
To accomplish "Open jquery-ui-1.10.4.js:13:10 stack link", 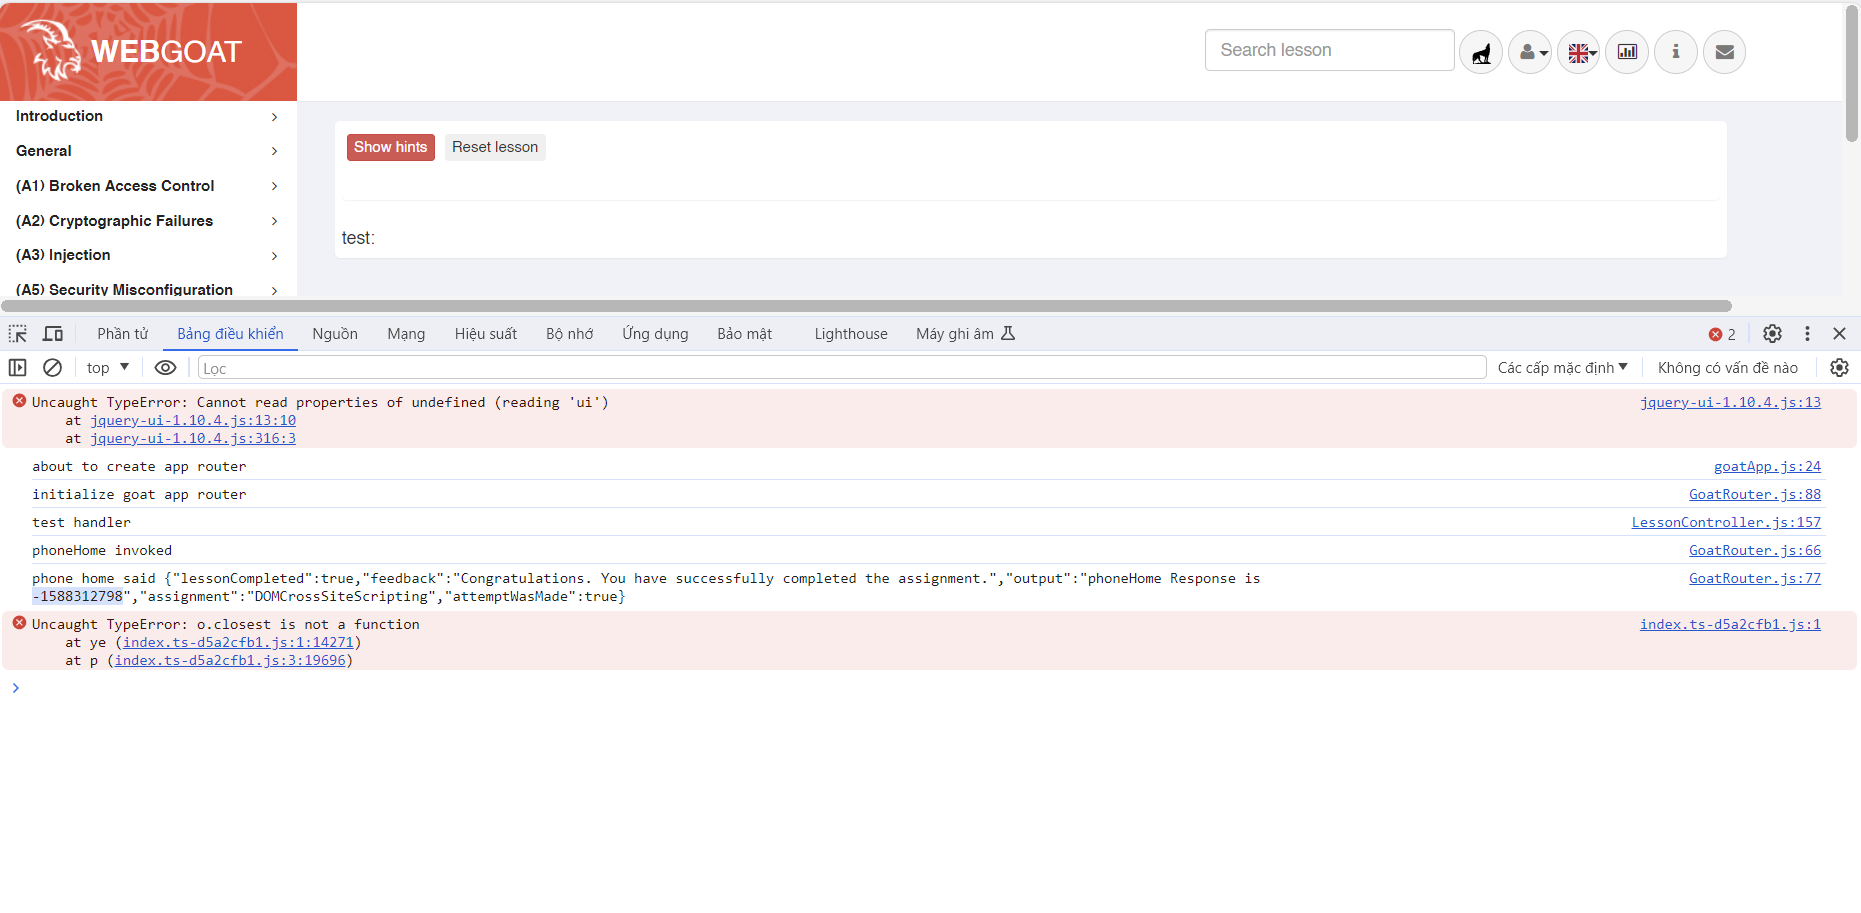I will (193, 420).
